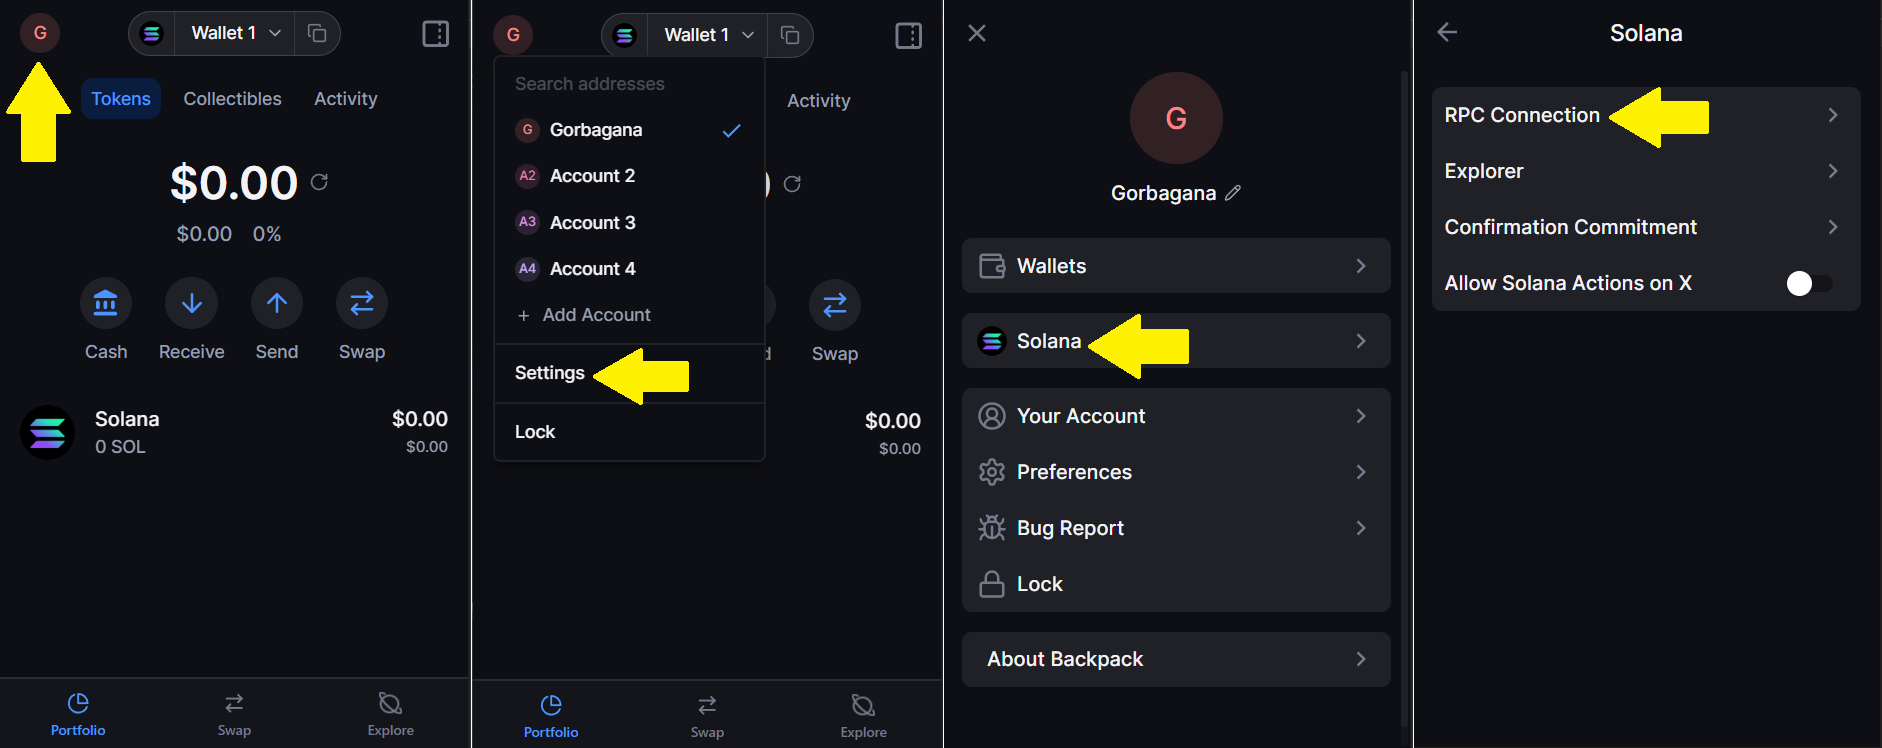The image size is (1882, 748).
Task: Switch to the Collectibles tab
Action: pos(232,99)
